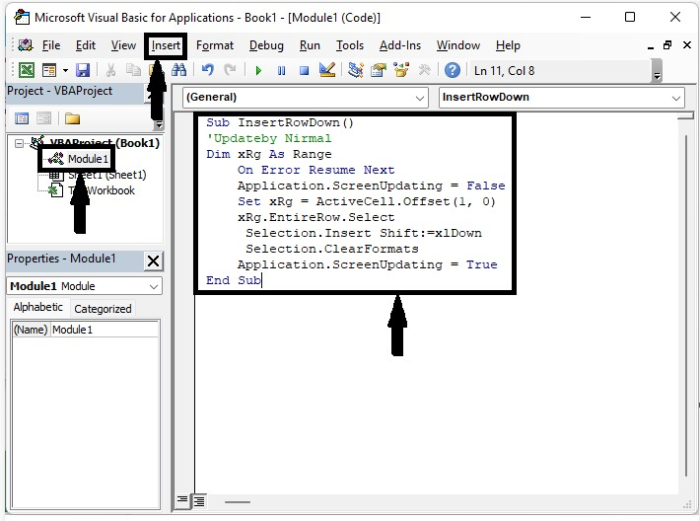Click the 'Dim xRg As Range' line
Viewport: 700px width, 521px height.
pos(269,154)
